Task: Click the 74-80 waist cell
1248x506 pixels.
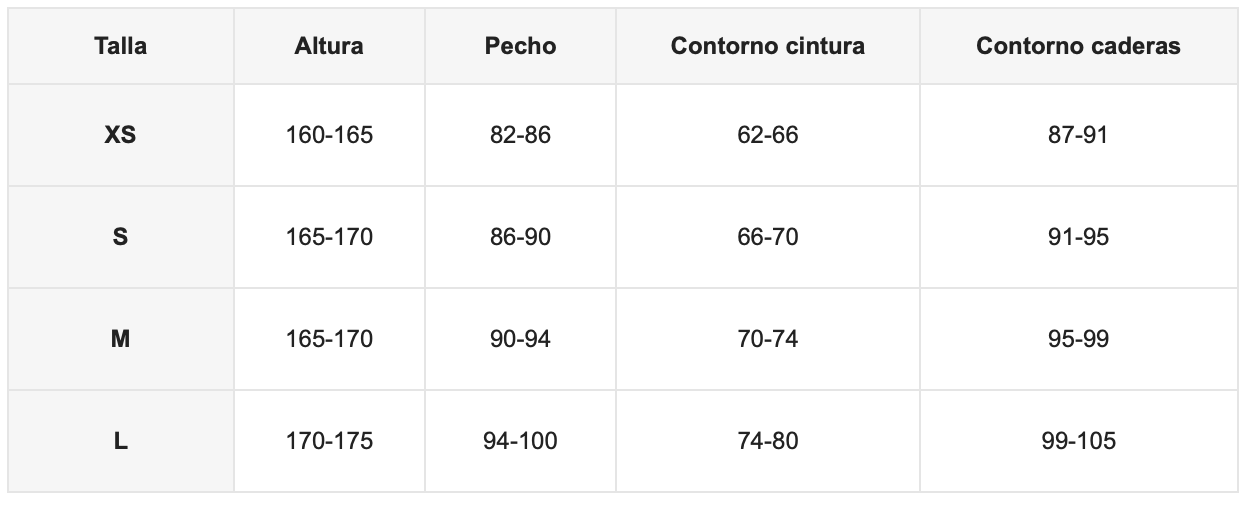Action: click(x=768, y=441)
